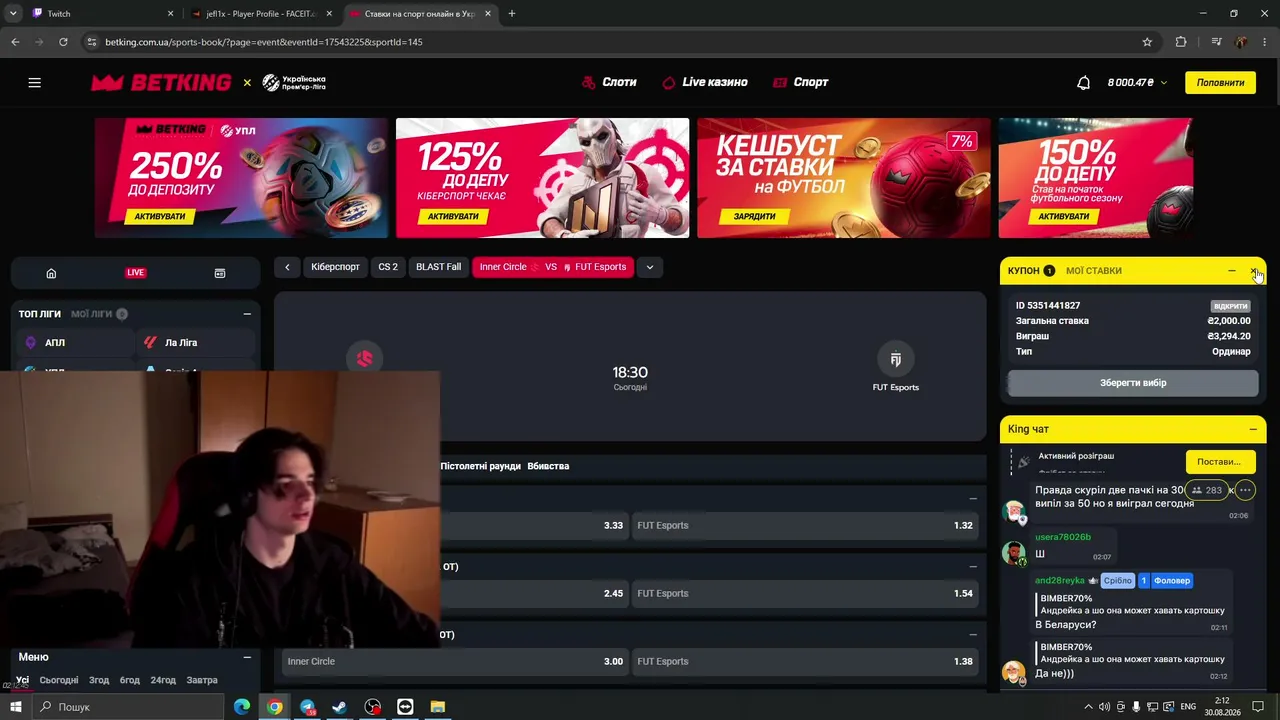Open the 125% esports bonus banner
The height and width of the screenshot is (720, 1280).
[x=542, y=178]
